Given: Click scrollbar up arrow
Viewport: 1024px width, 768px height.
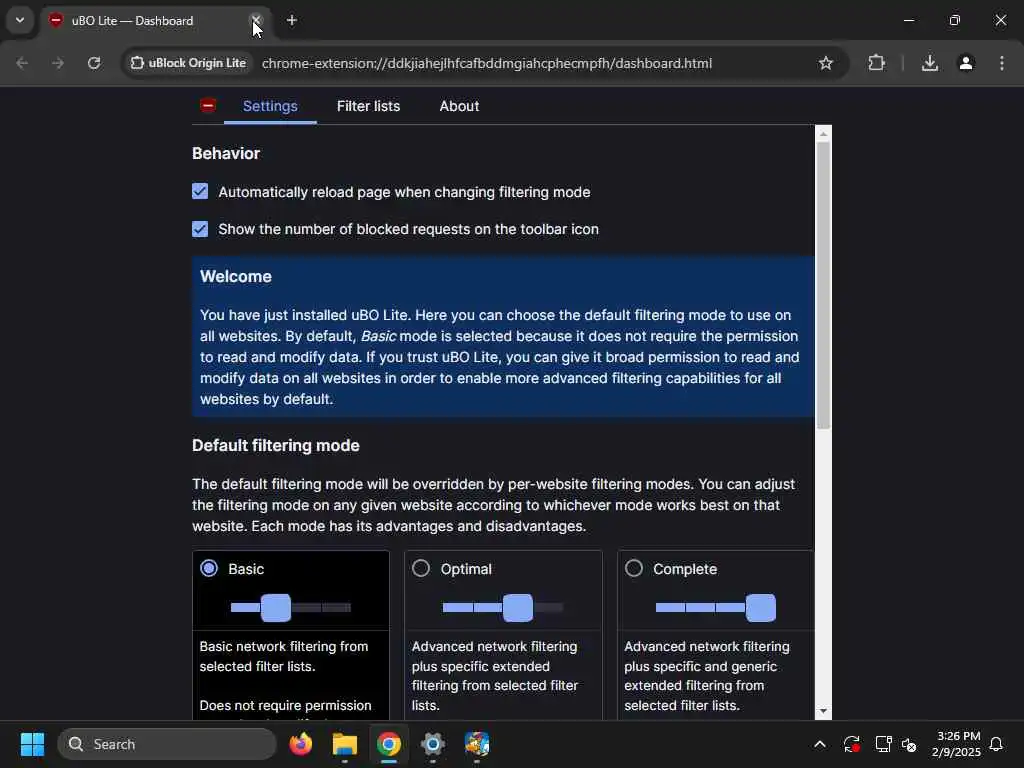Looking at the screenshot, I should [x=824, y=134].
